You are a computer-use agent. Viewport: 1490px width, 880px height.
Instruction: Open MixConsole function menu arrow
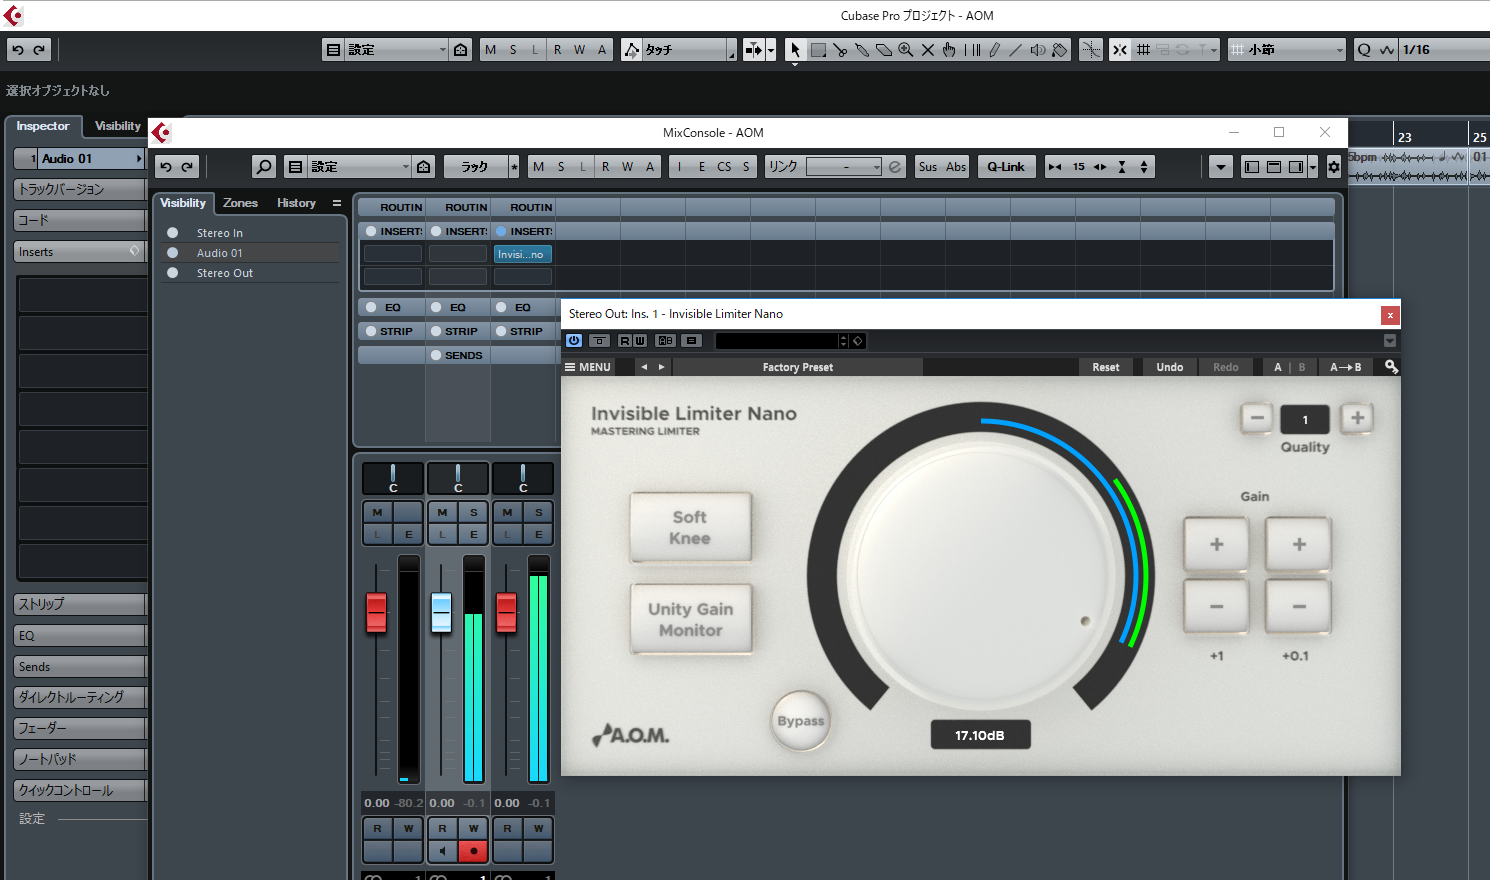(1220, 167)
